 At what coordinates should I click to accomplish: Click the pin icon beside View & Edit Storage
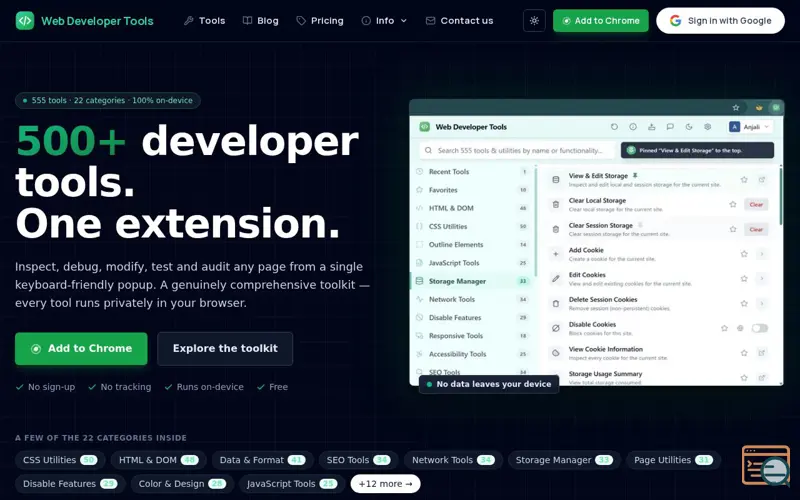click(635, 176)
